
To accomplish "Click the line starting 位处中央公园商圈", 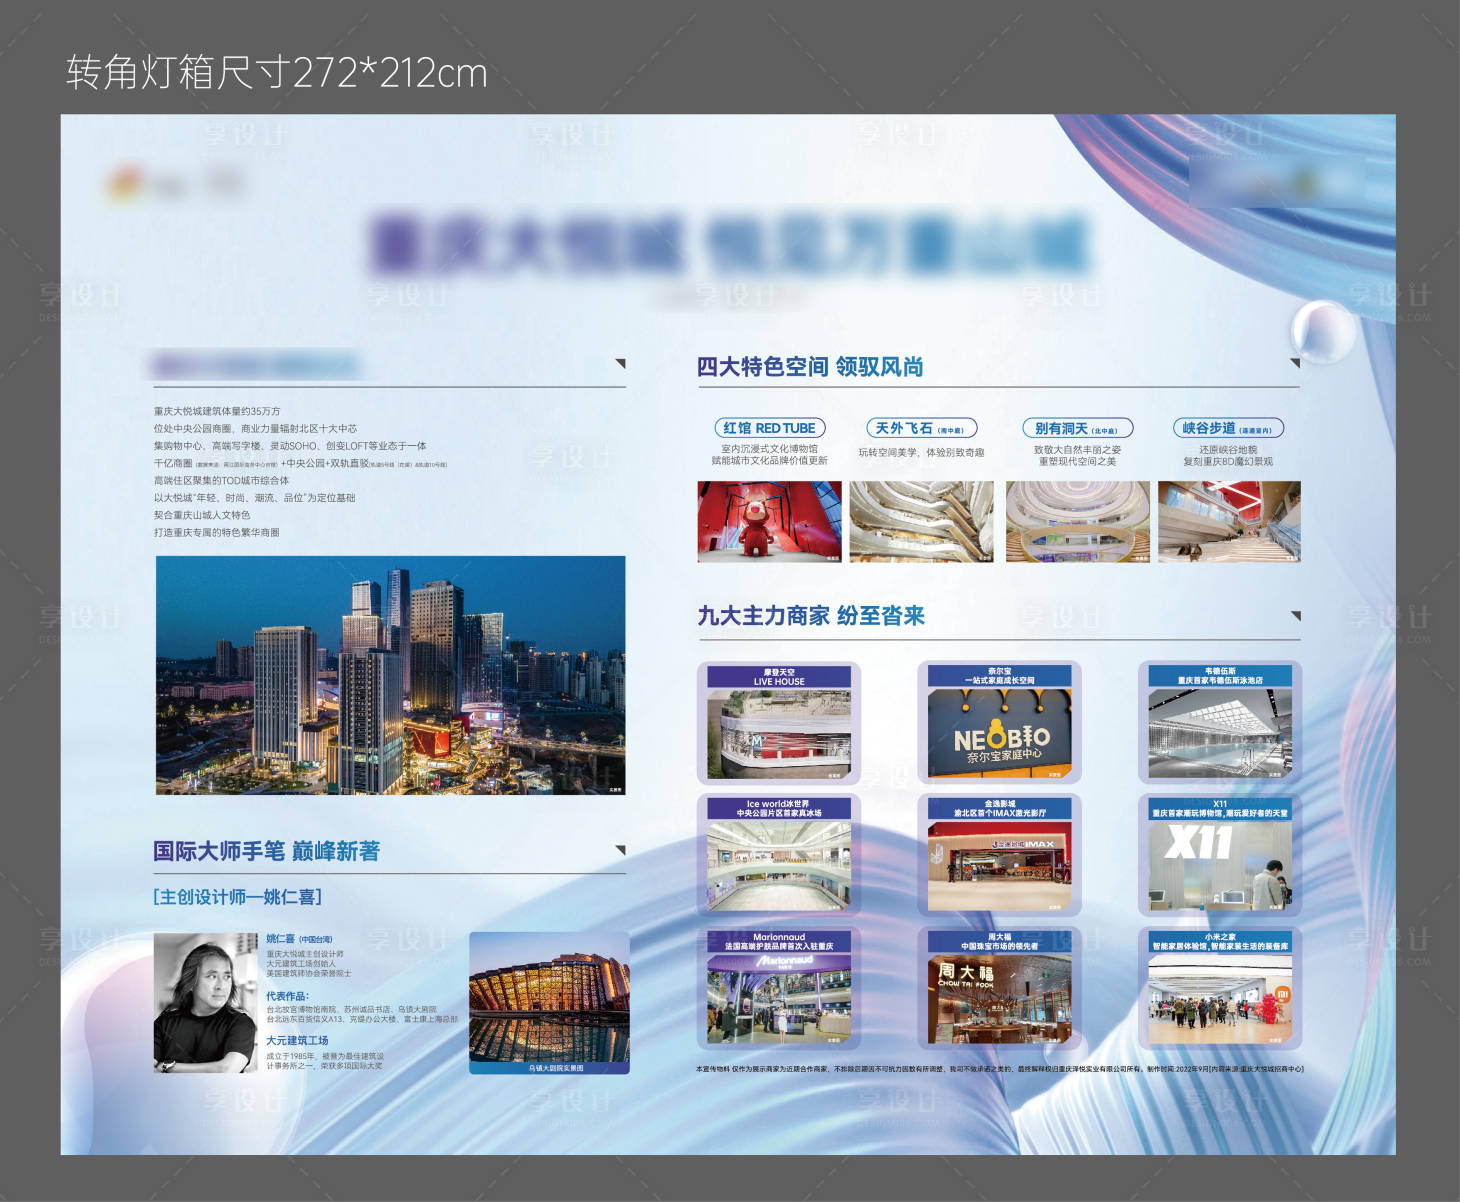I will [255, 428].
